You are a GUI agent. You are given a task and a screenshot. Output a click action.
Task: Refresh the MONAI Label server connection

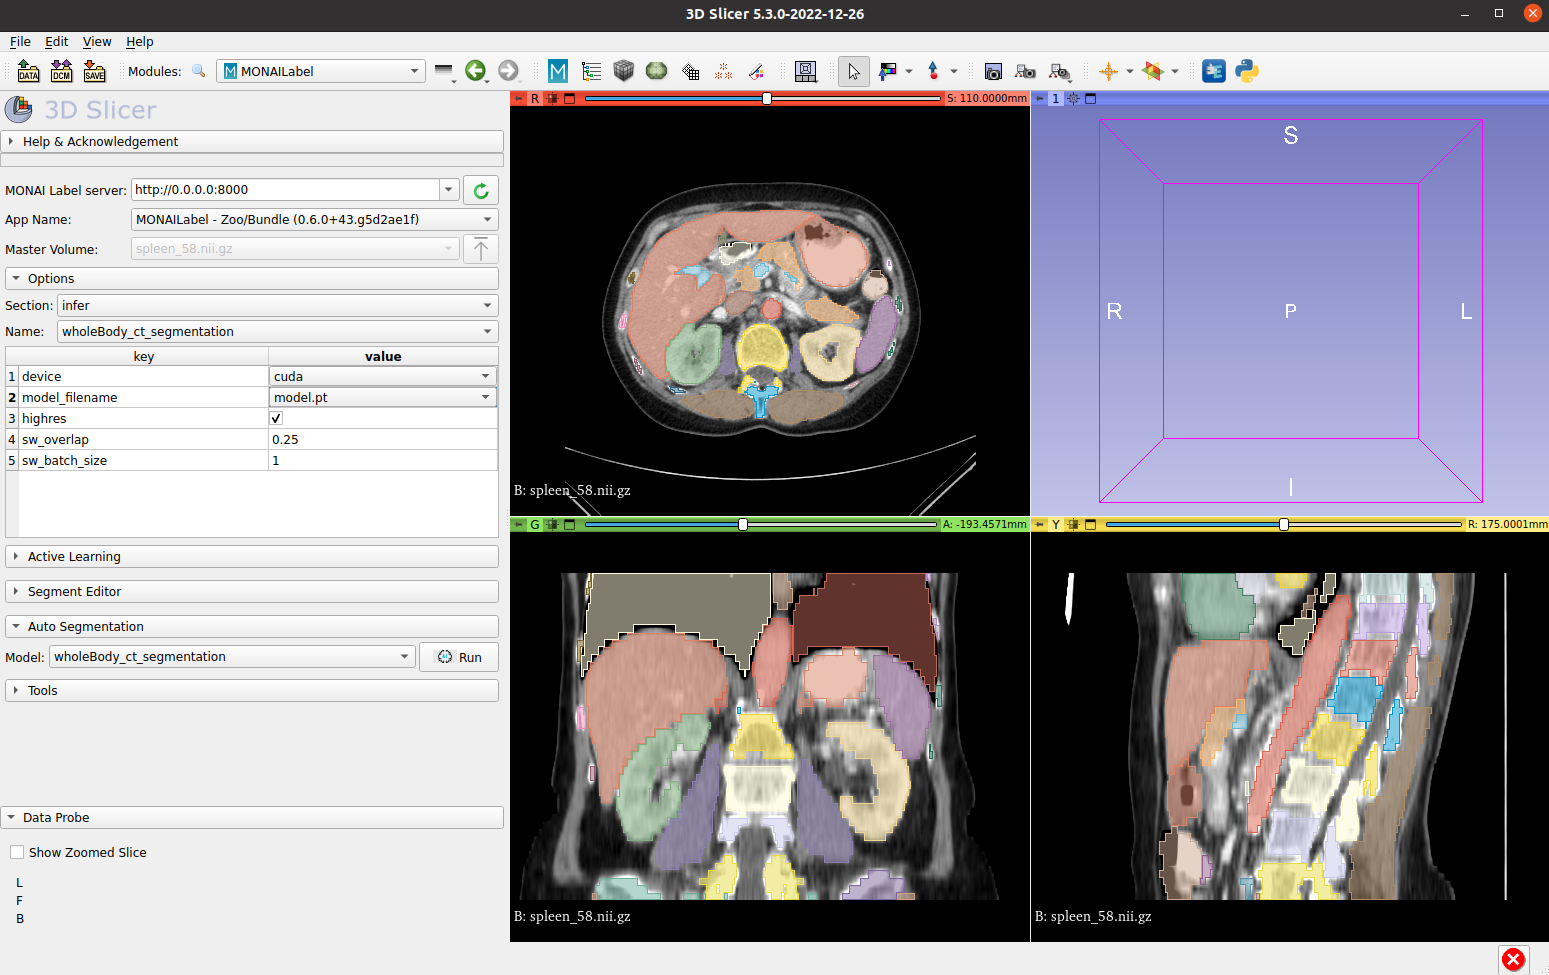coord(481,190)
